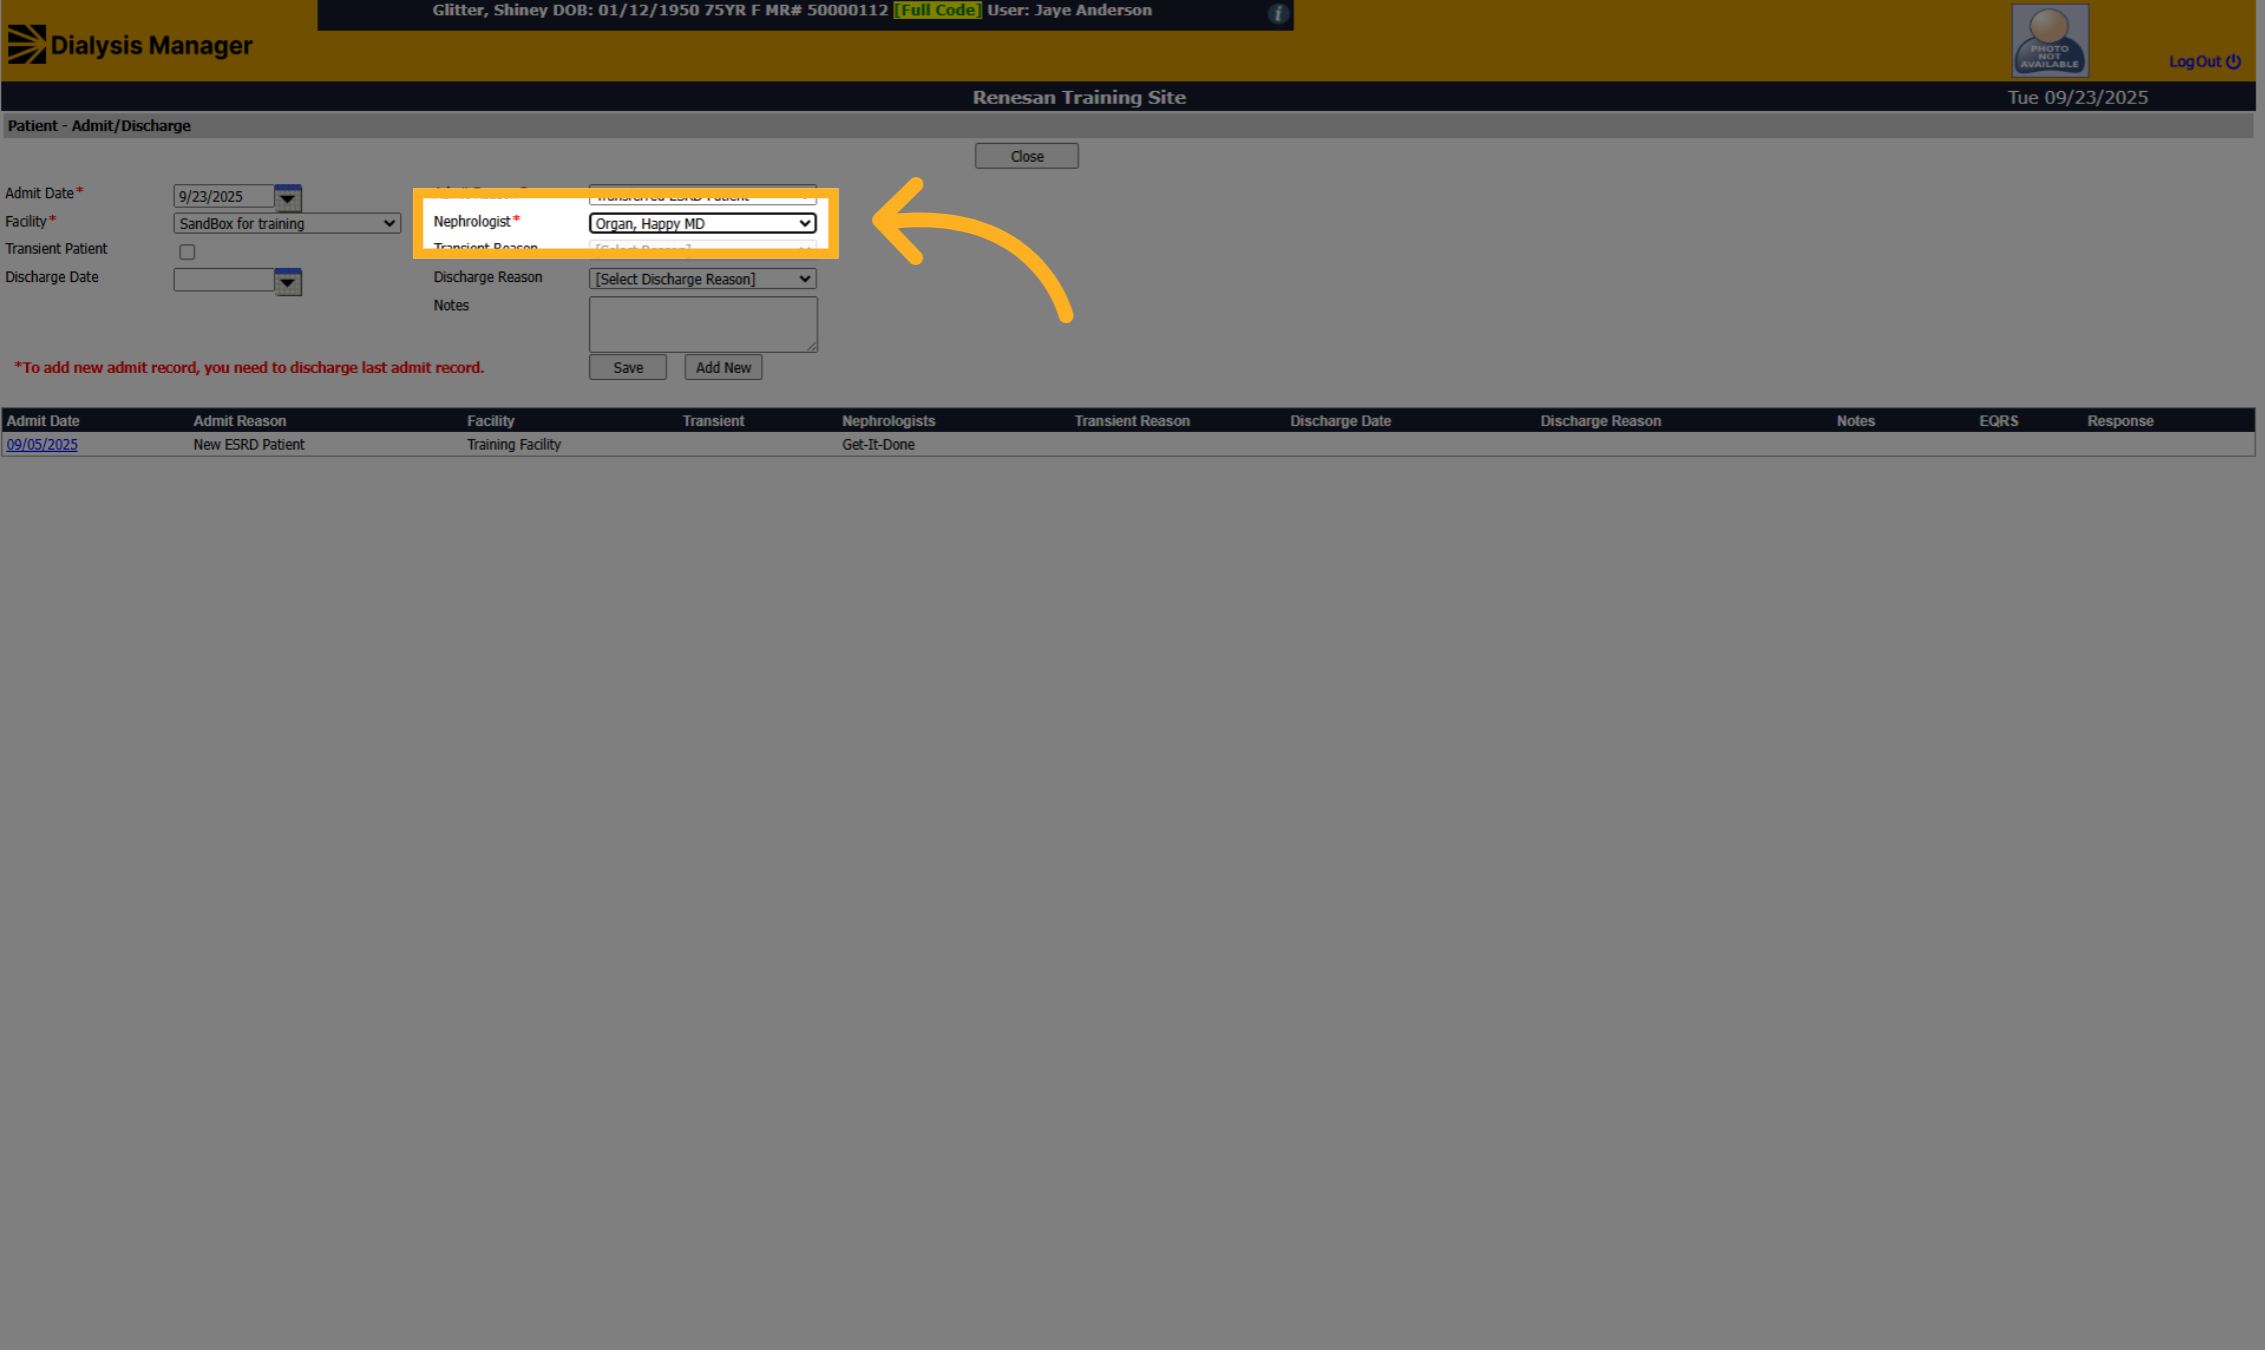Click the Transient Reason column header

[x=1132, y=421]
